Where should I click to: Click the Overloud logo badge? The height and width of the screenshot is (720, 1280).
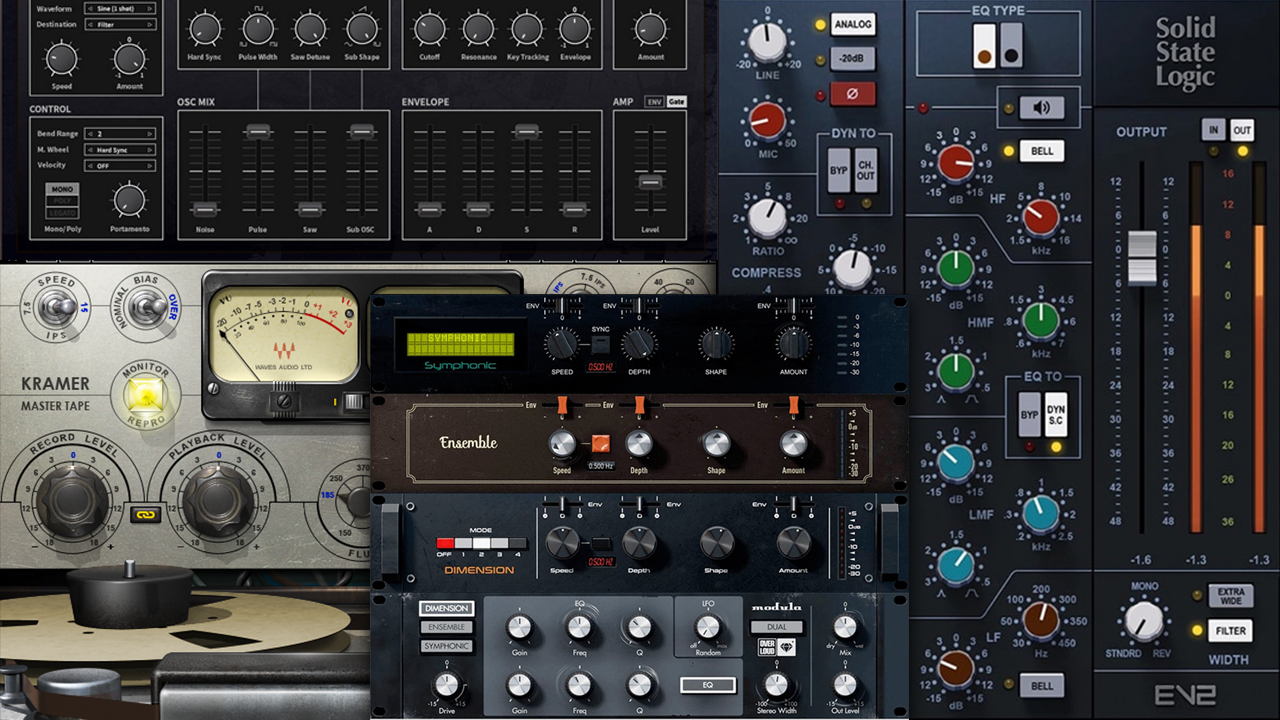[x=776, y=647]
